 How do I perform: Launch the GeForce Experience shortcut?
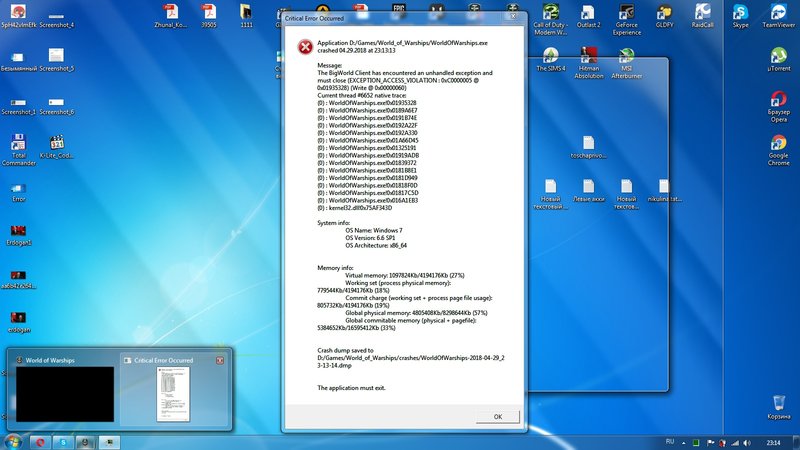(x=627, y=19)
